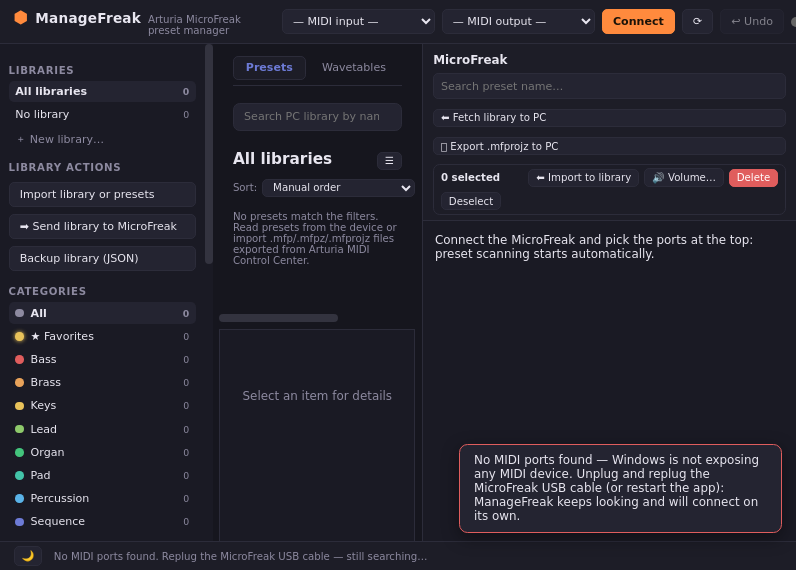
Task: Click 'Select an item for details' text
Action: click(x=317, y=395)
